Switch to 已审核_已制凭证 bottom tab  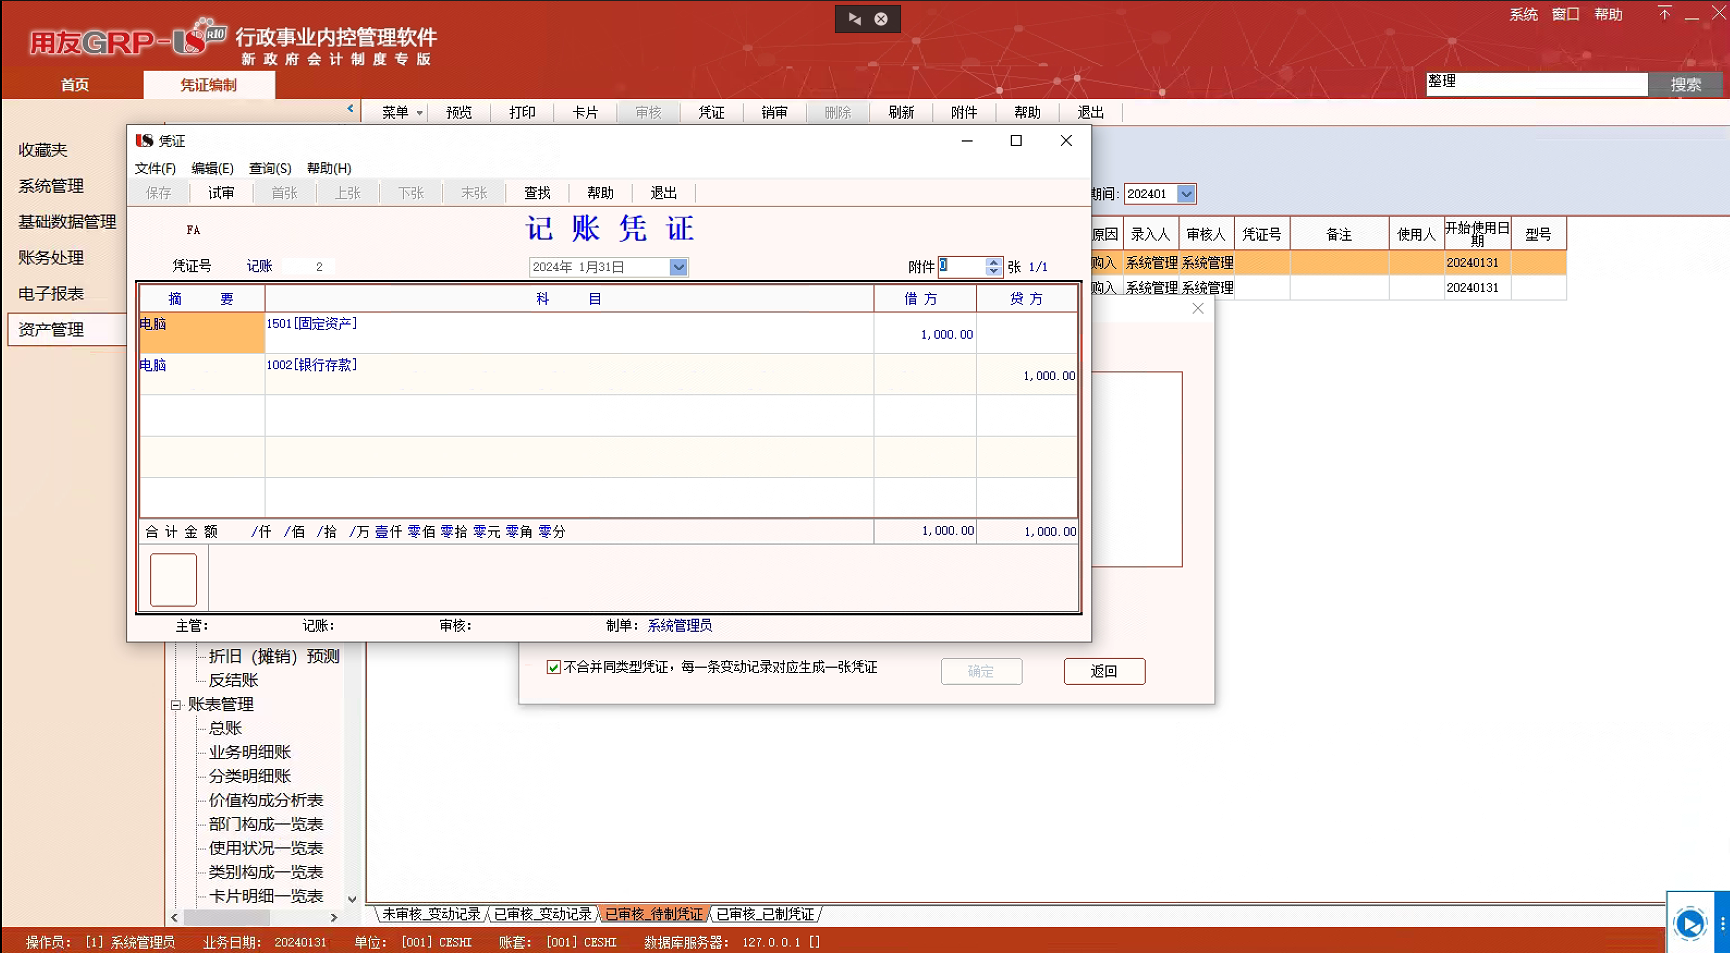click(x=765, y=914)
